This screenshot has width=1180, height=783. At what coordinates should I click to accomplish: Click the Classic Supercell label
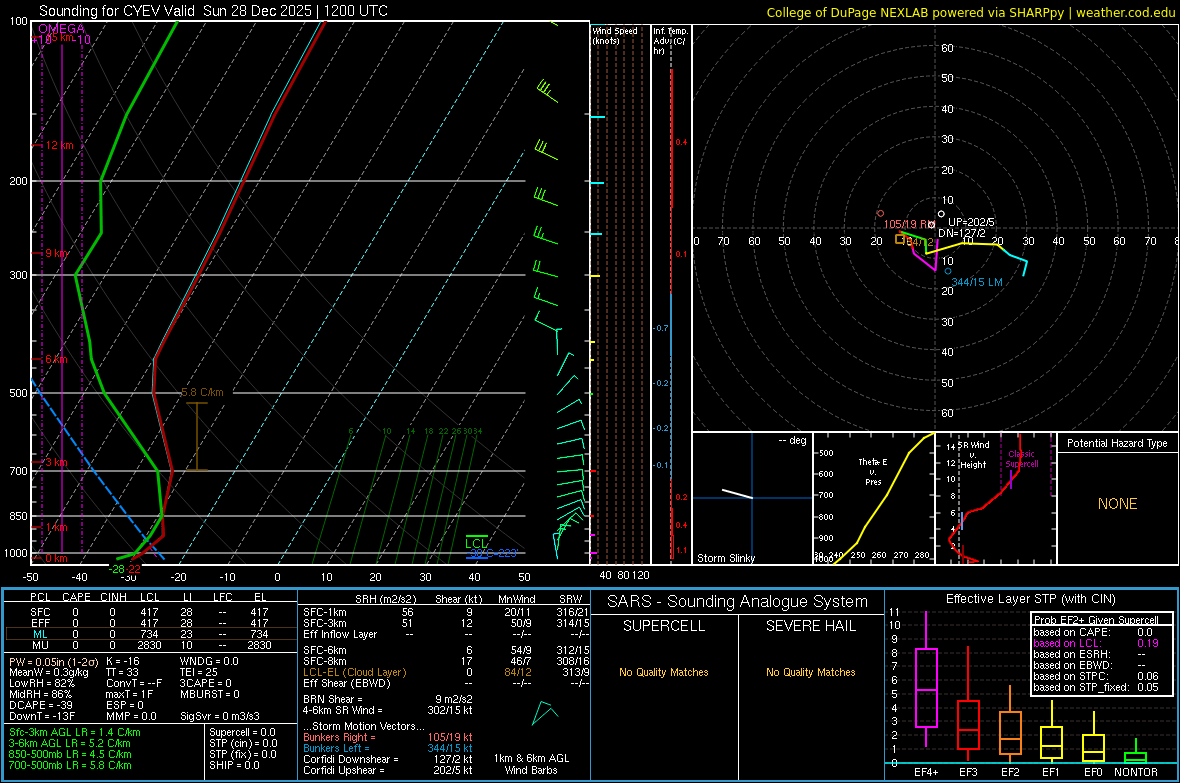click(x=1022, y=459)
